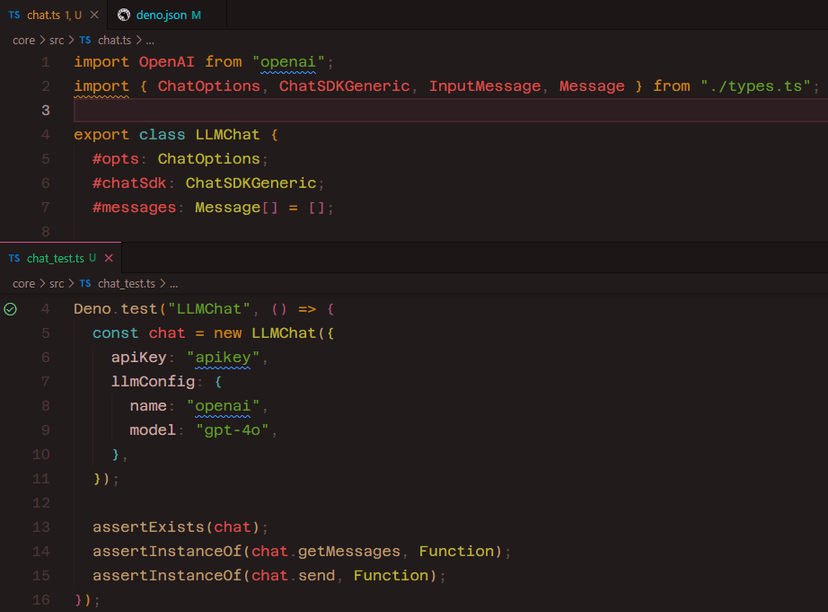Click the TS icon on the chat_test.ts tab

pos(14,258)
